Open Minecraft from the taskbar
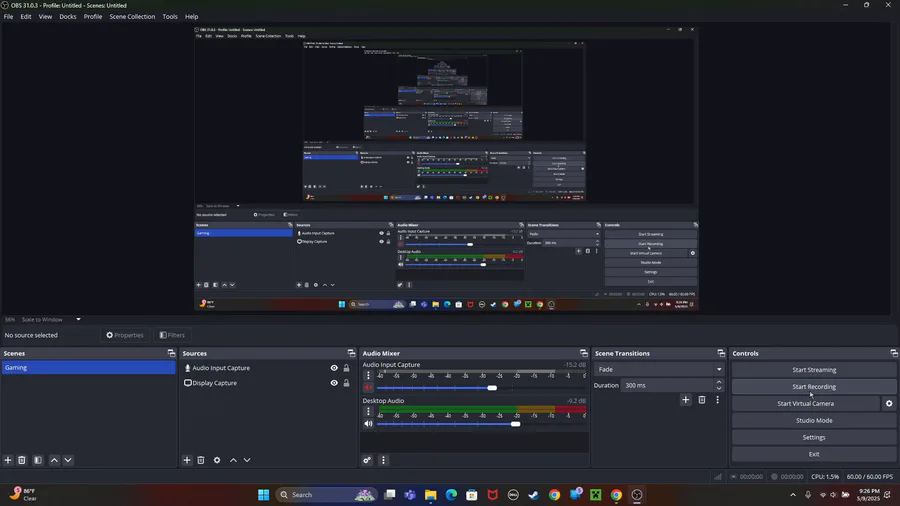Screen dimensions: 900x506 (596, 495)
